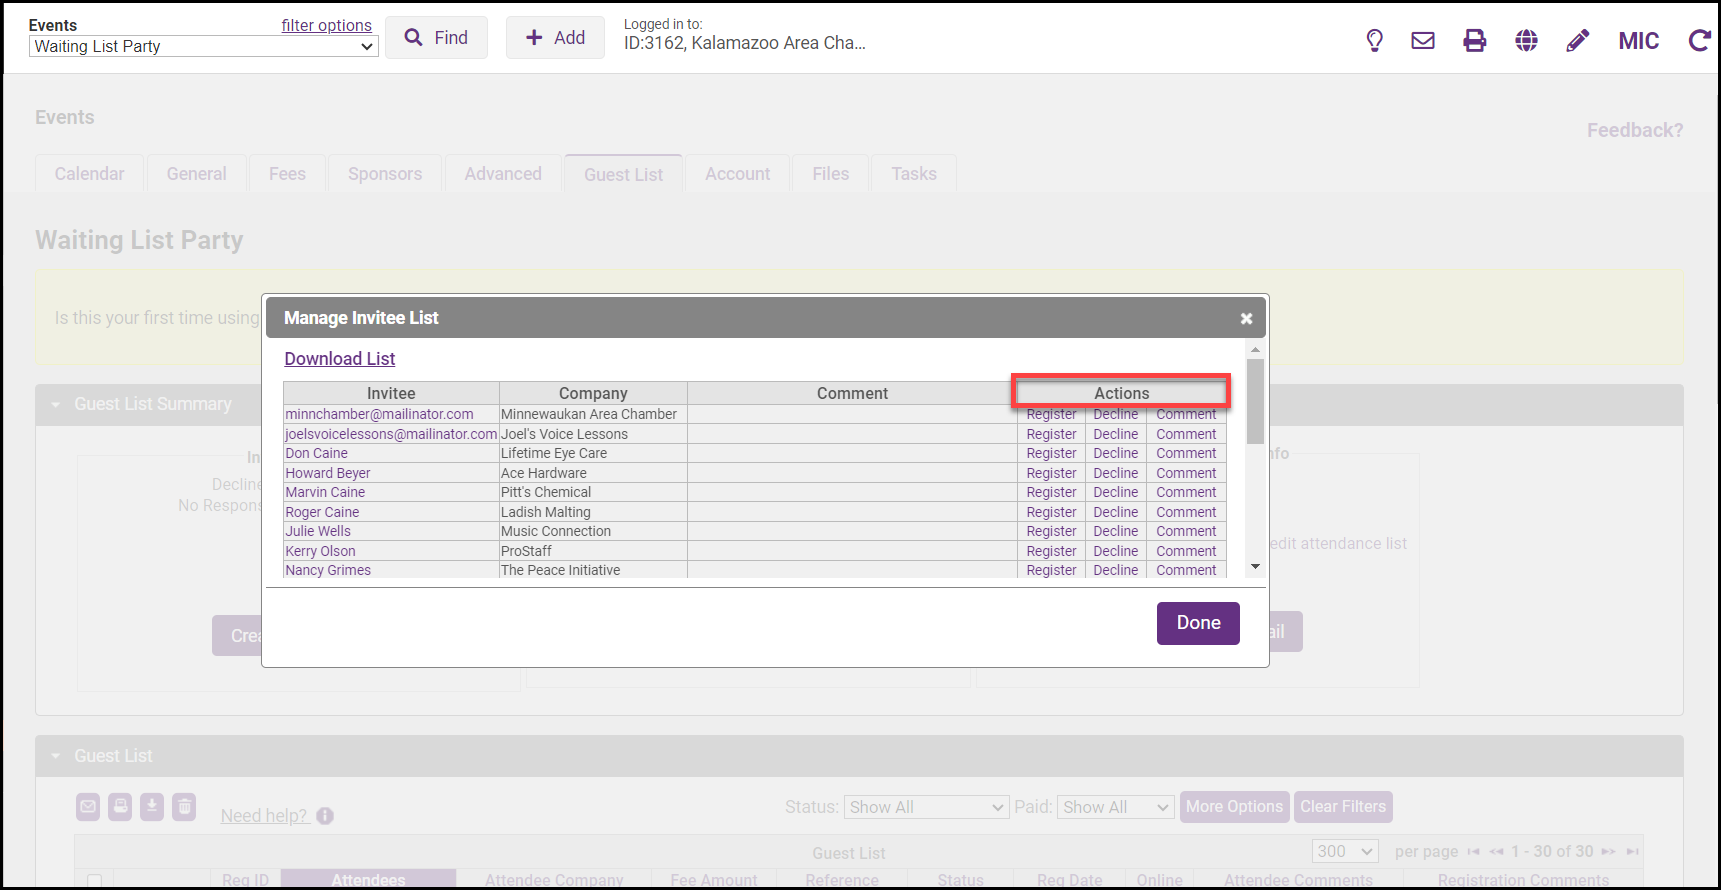
Task: Click the Download List link
Action: click(340, 359)
